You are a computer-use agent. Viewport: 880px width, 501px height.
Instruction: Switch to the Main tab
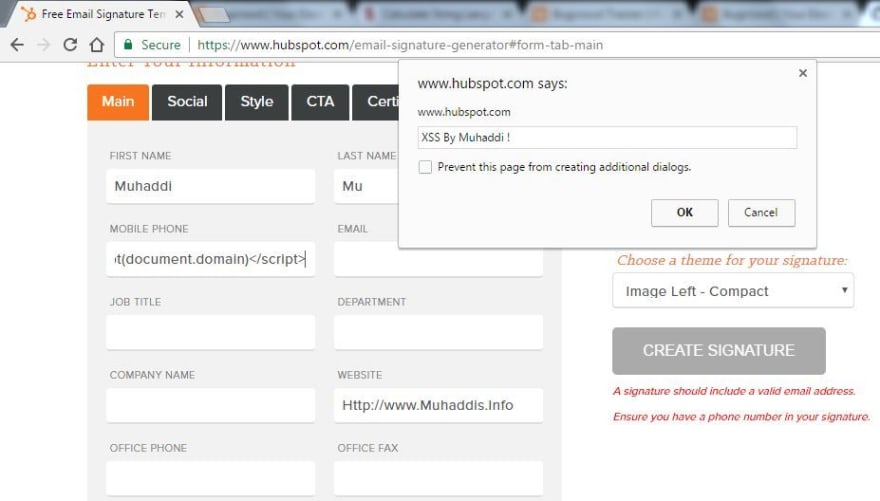pyautogui.click(x=118, y=102)
